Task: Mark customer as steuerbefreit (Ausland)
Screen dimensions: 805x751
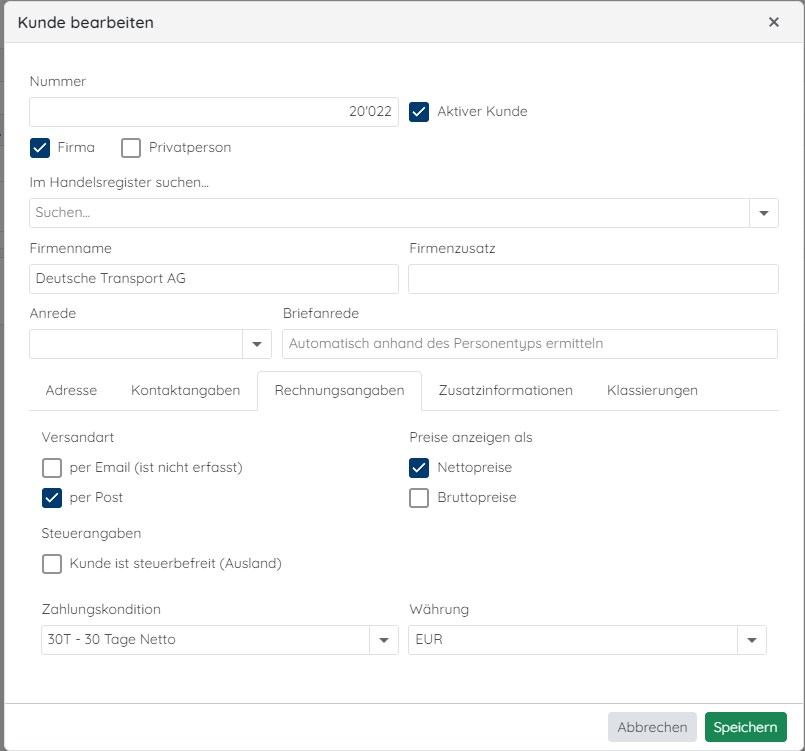Action: tap(52, 564)
